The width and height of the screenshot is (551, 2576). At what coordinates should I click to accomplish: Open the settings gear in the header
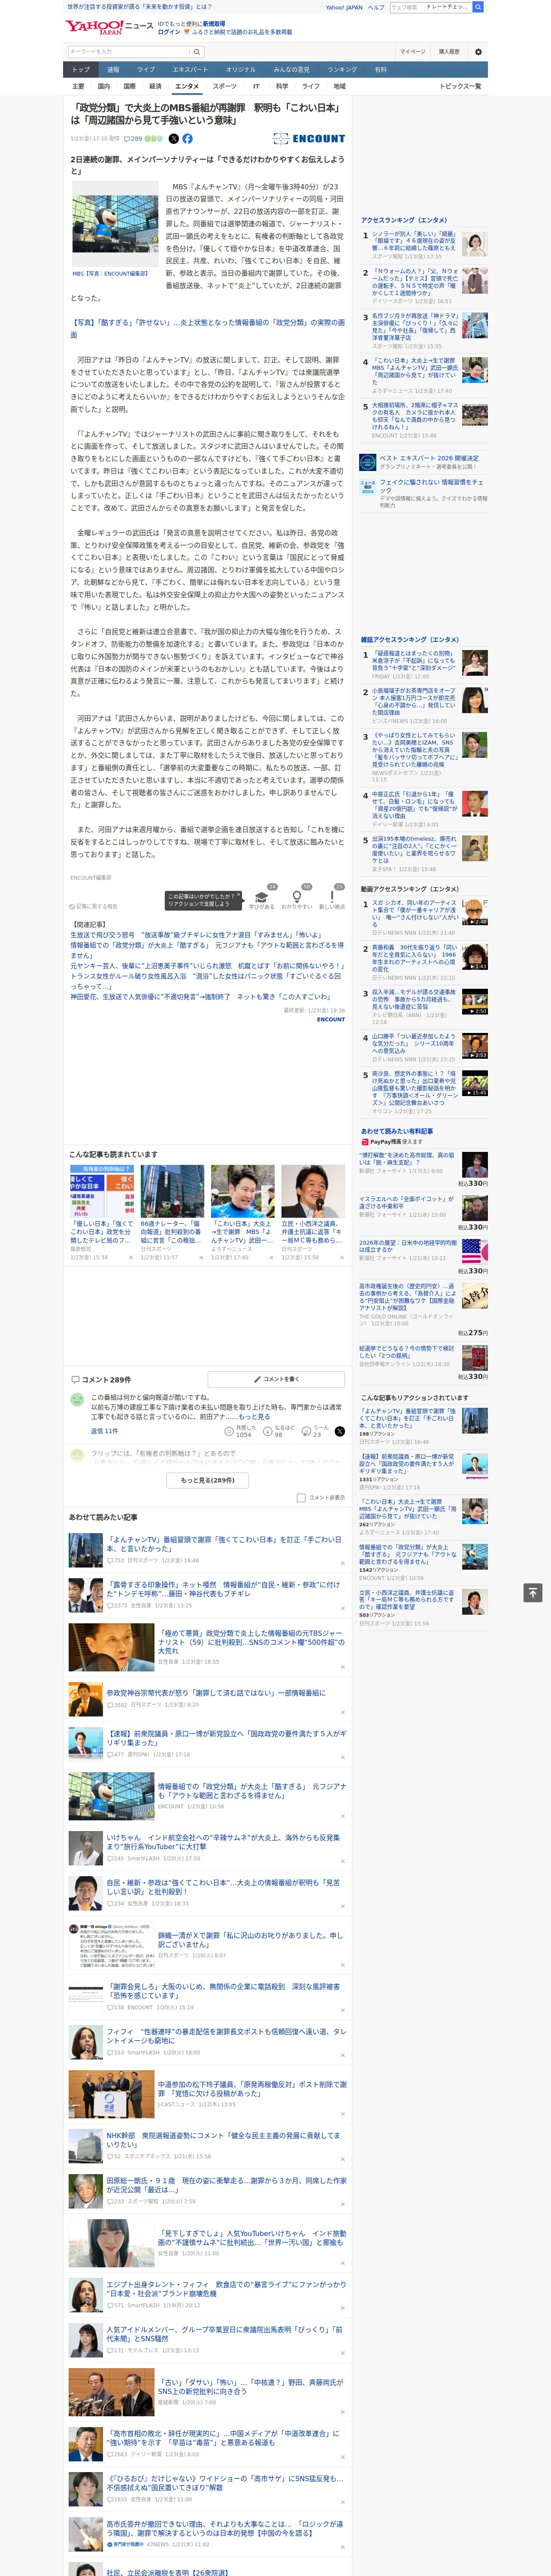point(478,51)
